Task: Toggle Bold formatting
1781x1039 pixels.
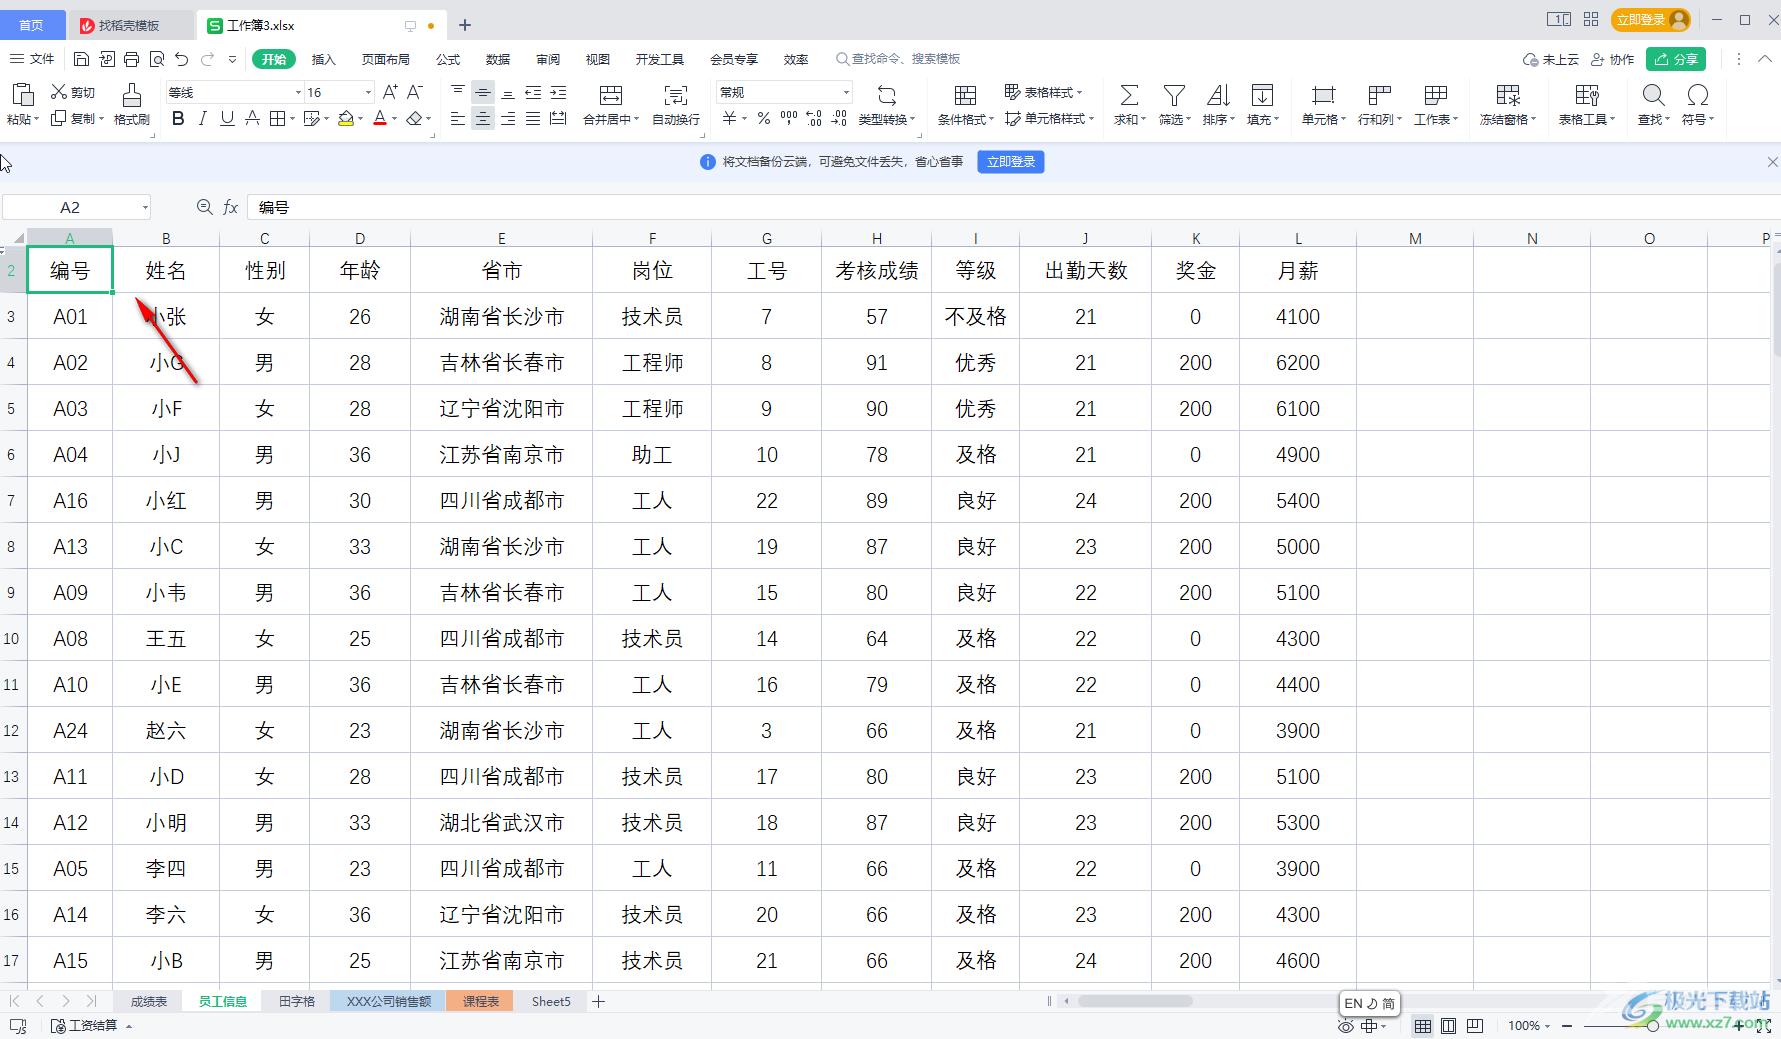Action: (x=178, y=119)
